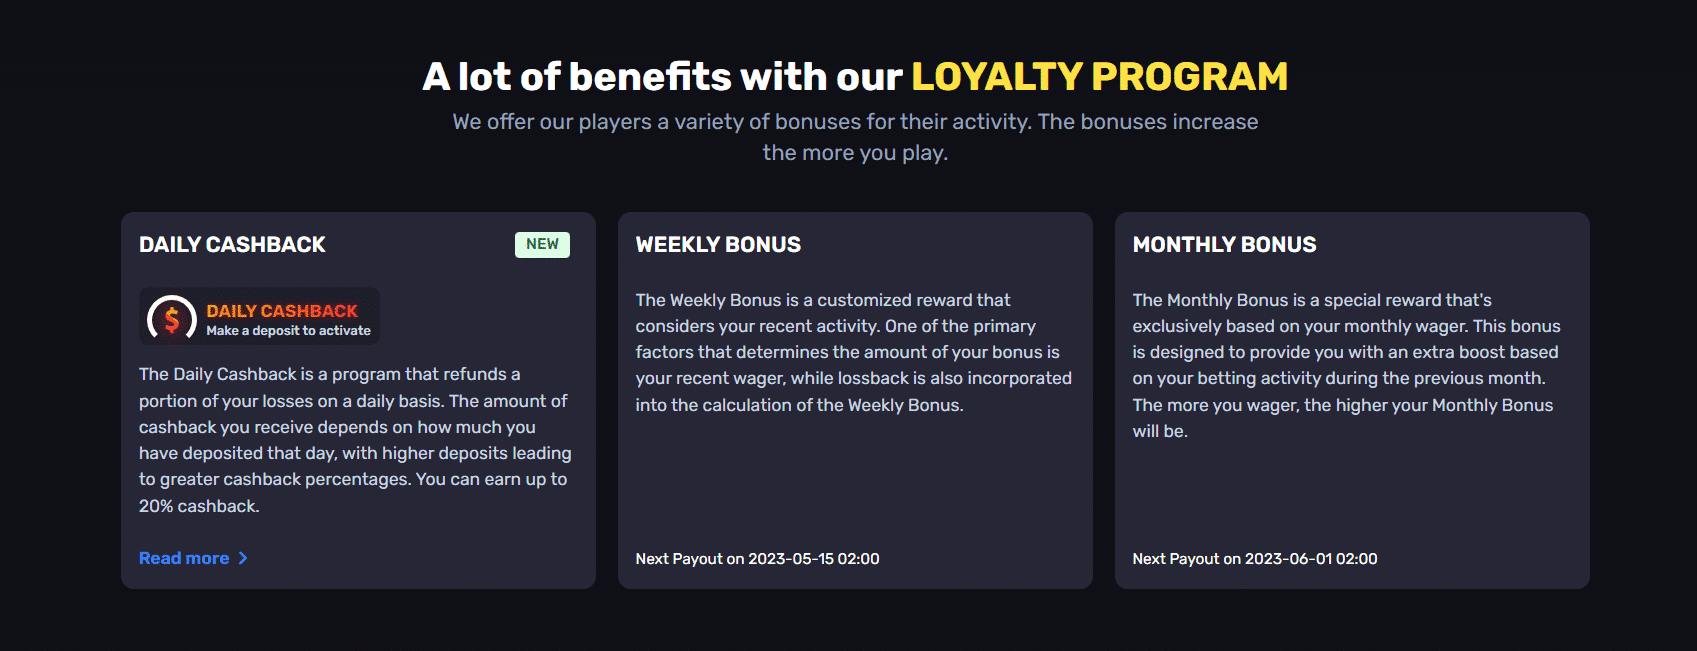Click the DAILY CASHBACK heading

point(231,243)
